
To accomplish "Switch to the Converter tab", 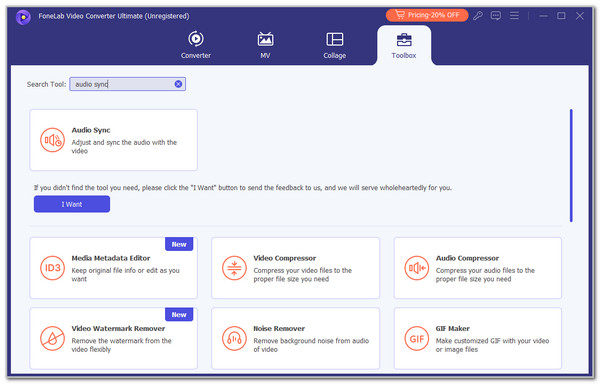I will [196, 45].
